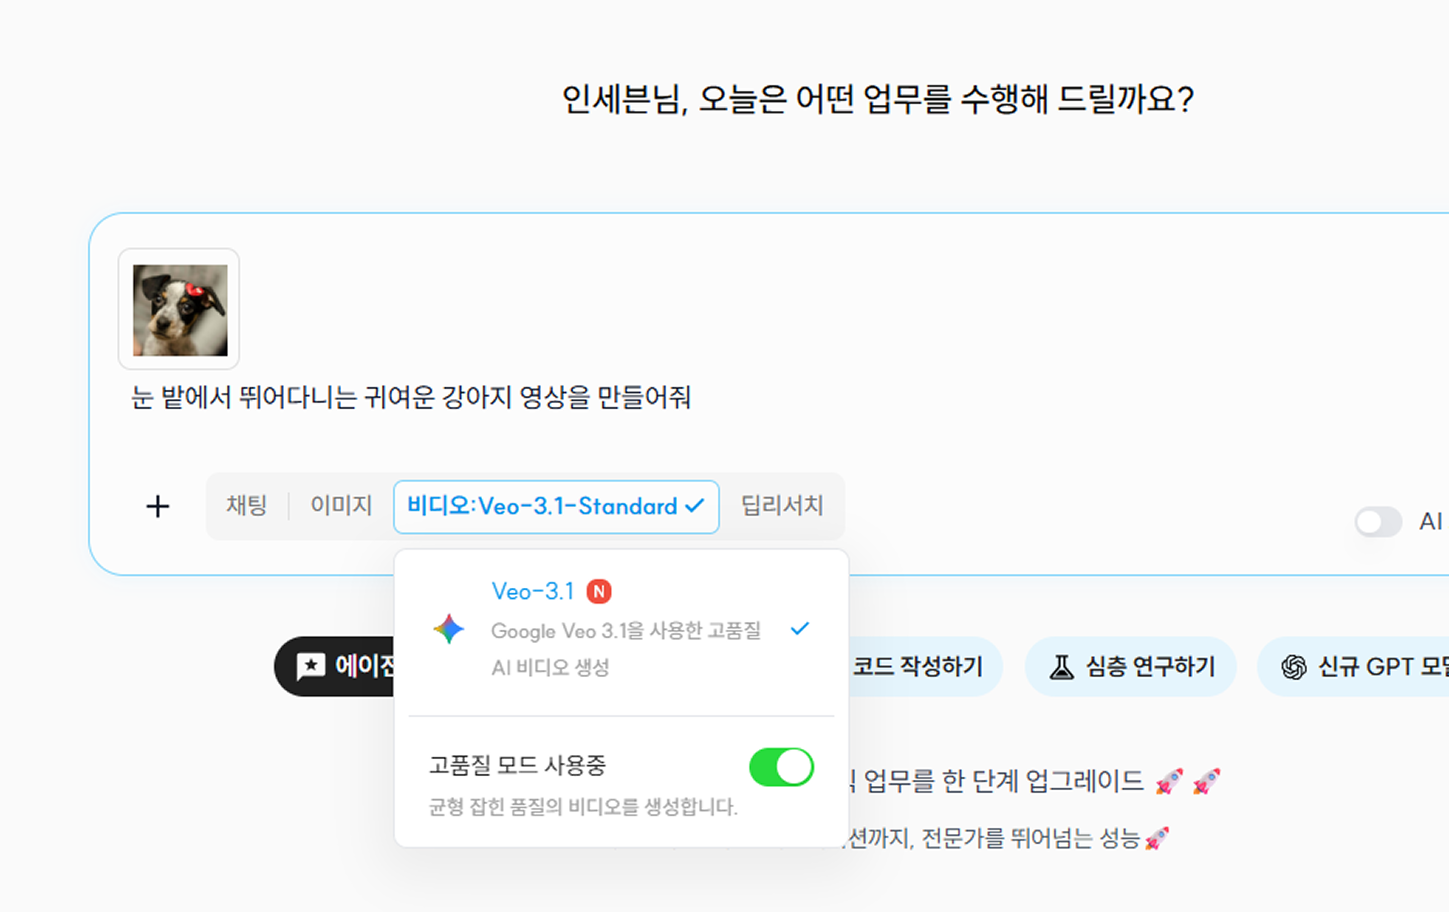
Task: Click into the prompt text about 강아지 영상
Action: (x=411, y=398)
